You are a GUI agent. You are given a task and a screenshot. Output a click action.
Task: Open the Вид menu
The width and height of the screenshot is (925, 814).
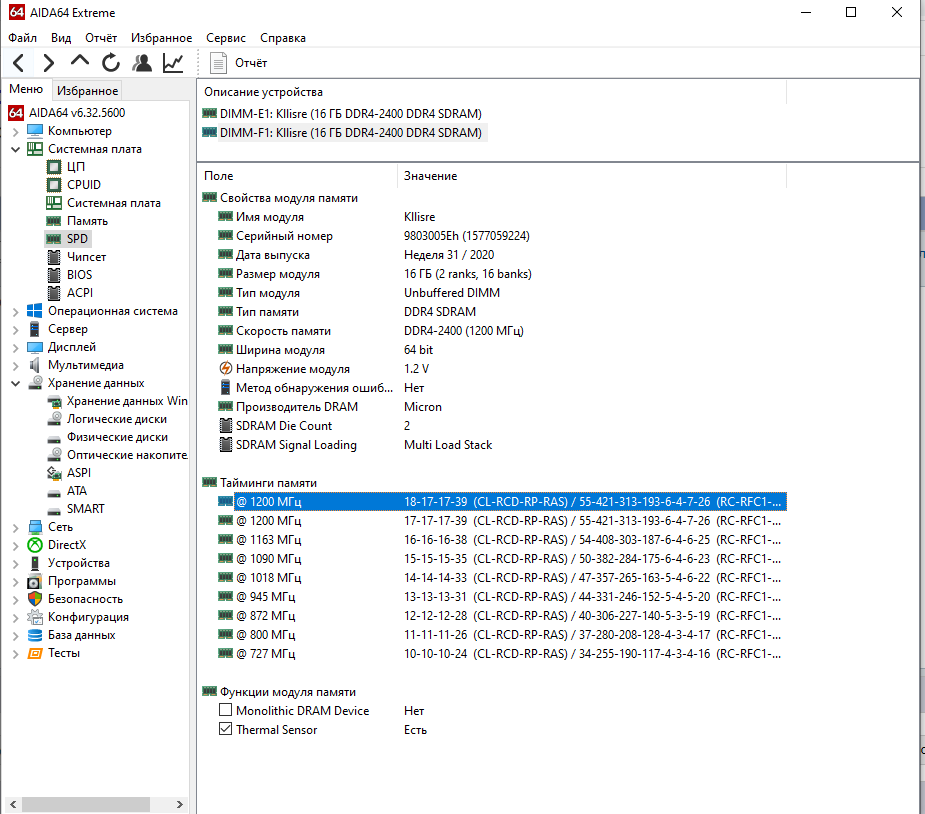pyautogui.click(x=61, y=38)
